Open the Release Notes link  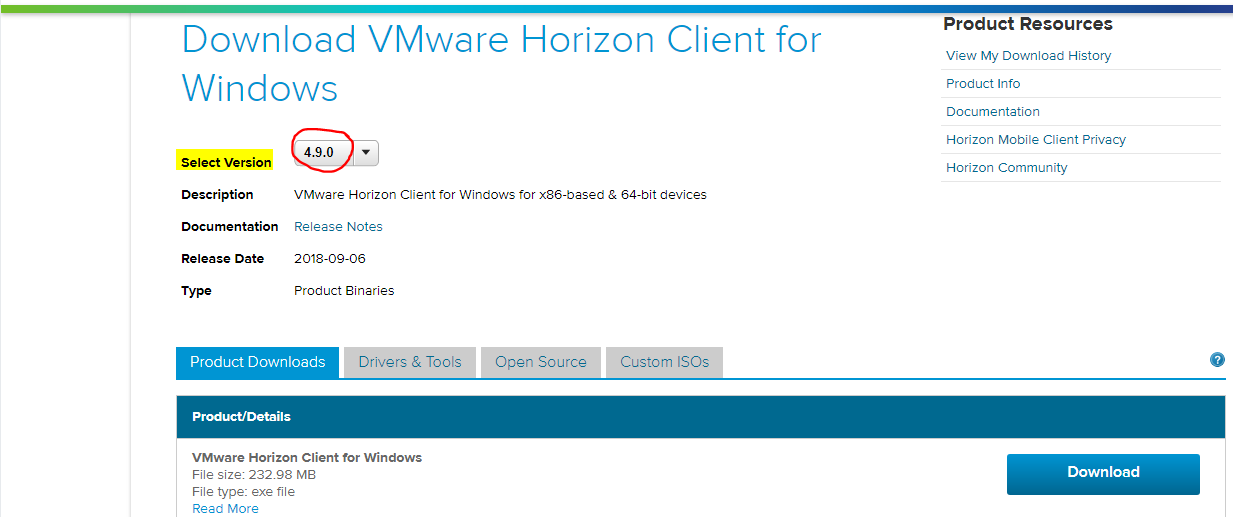coord(338,227)
